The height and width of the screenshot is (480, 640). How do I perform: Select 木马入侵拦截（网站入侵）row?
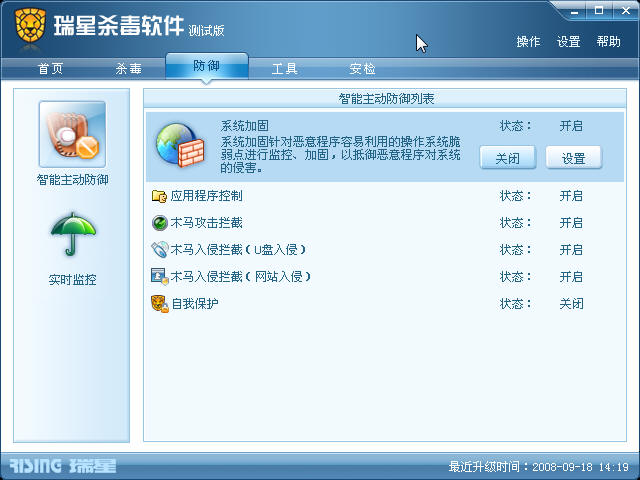click(385, 277)
